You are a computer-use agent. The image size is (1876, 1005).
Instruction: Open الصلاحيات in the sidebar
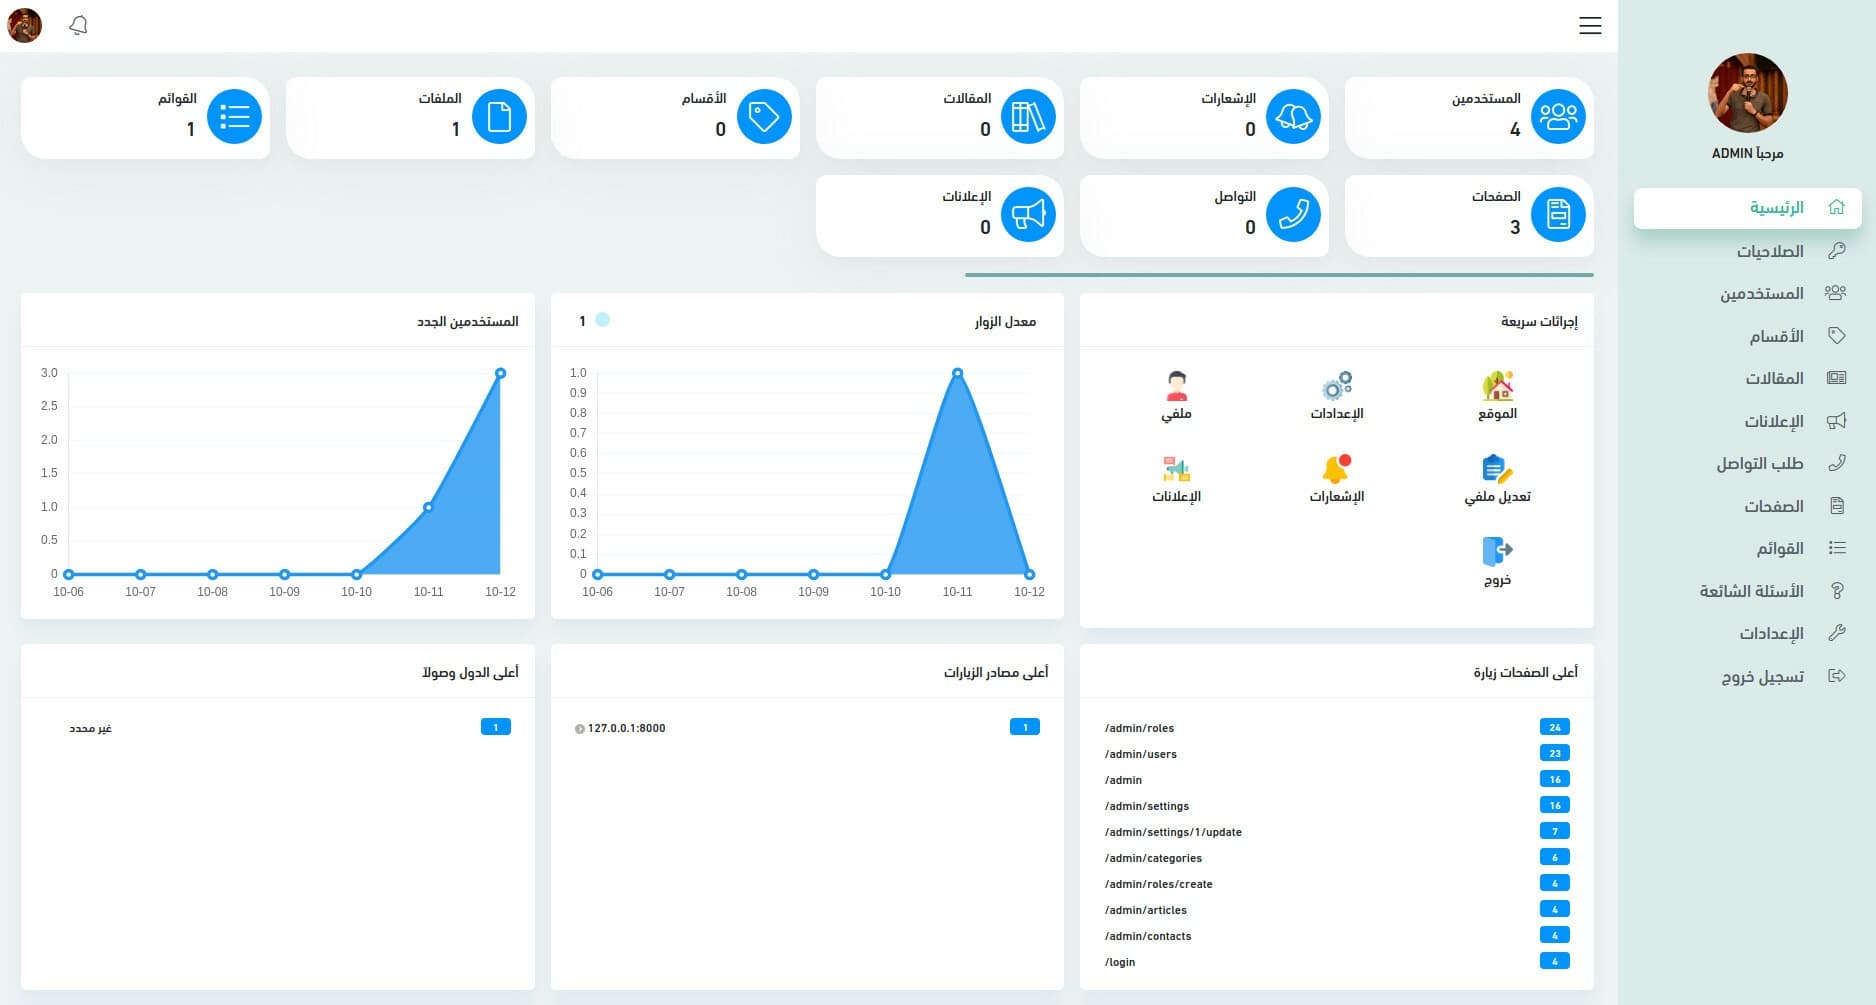pos(1747,251)
